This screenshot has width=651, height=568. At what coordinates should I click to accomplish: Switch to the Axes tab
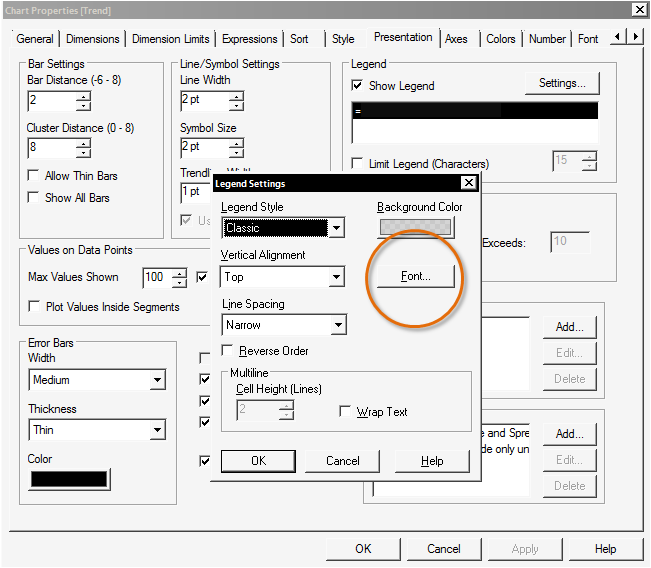click(x=456, y=39)
